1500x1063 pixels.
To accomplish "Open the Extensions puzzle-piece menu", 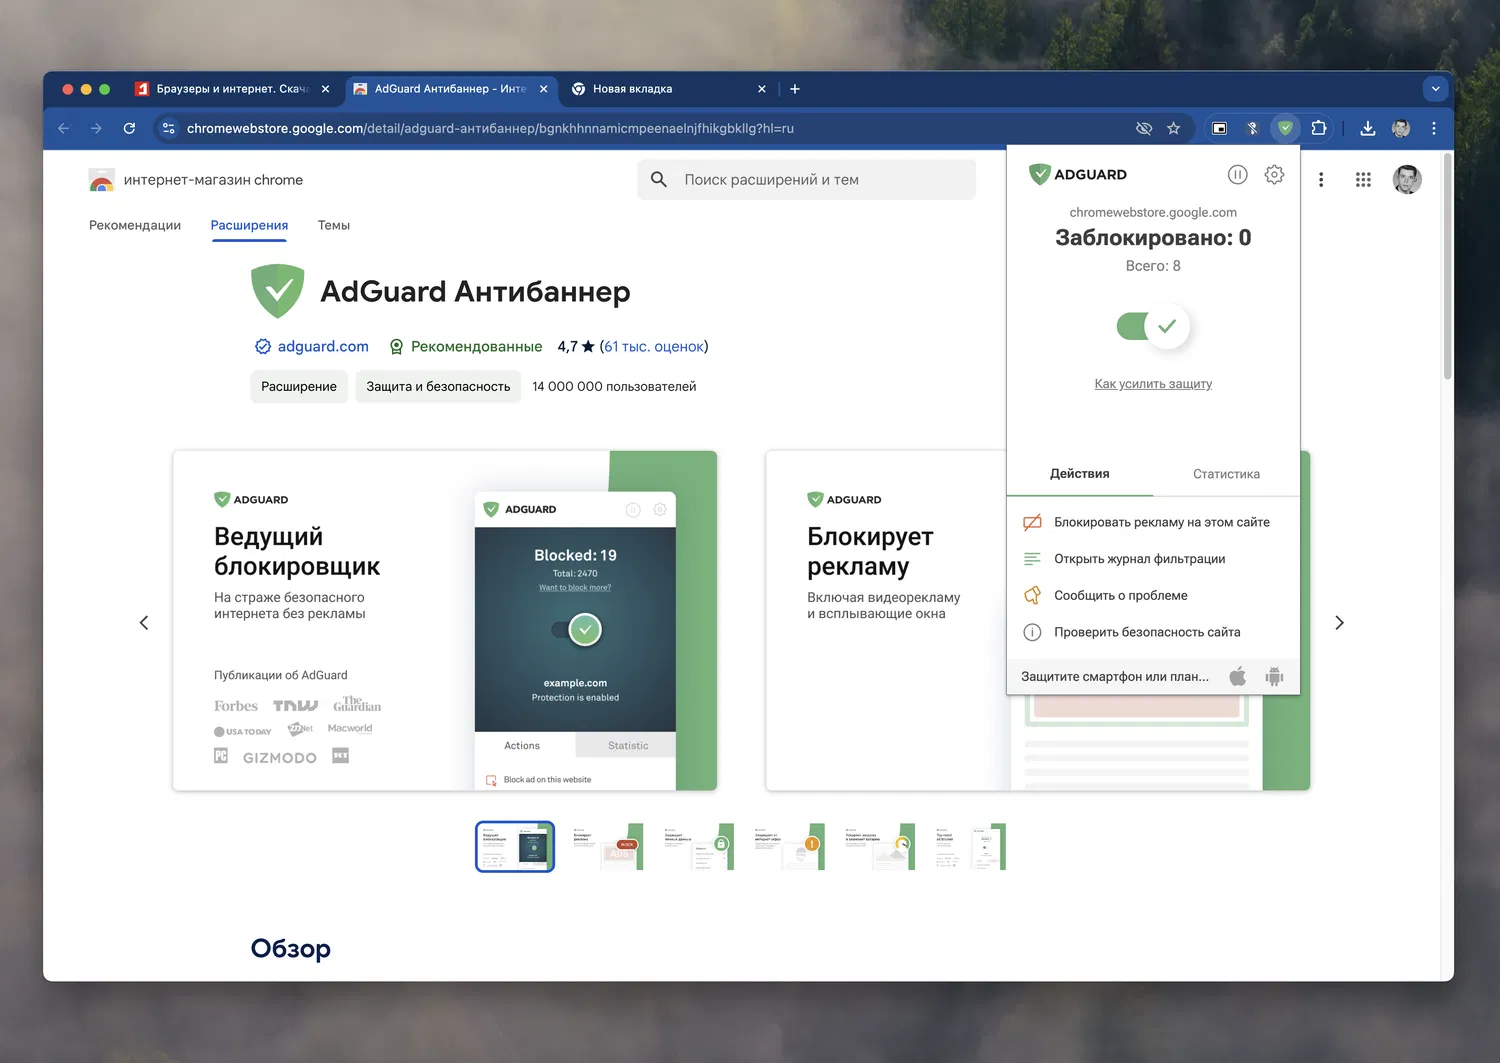I will click(x=1319, y=128).
